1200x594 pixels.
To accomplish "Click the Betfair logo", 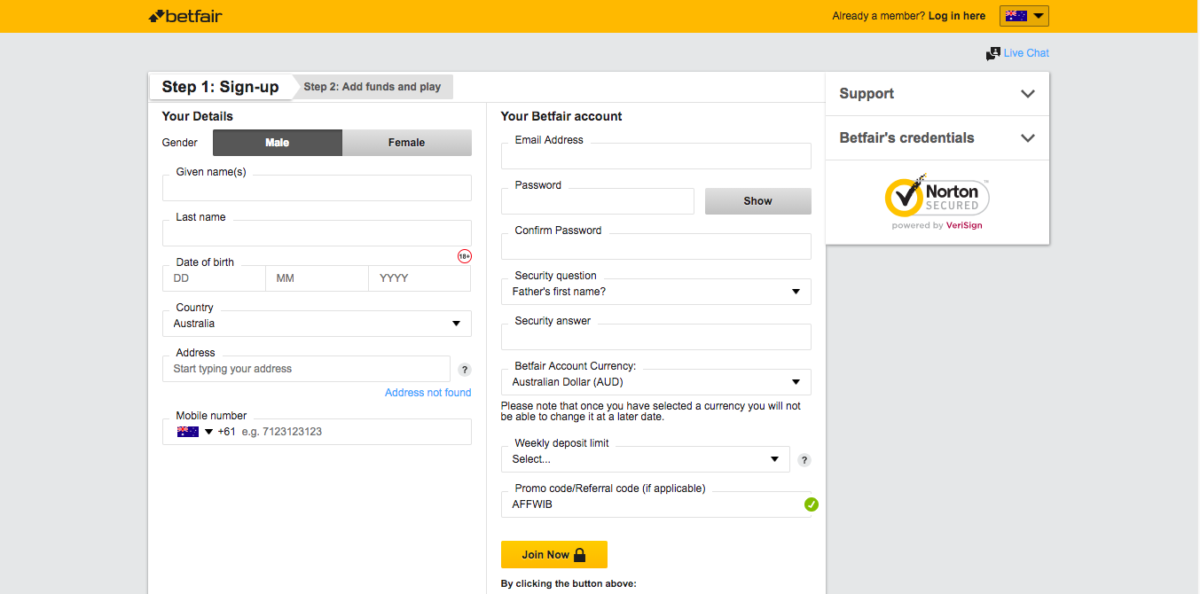I will coord(185,15).
